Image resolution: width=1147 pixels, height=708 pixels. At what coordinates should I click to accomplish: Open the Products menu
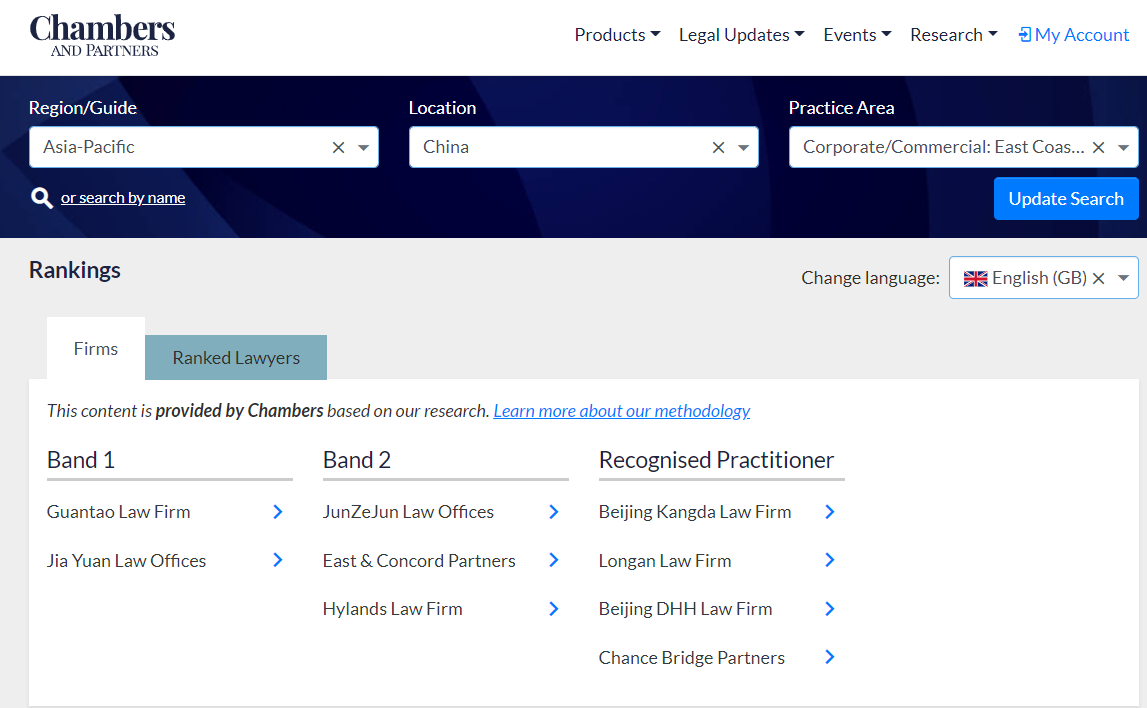(x=617, y=35)
